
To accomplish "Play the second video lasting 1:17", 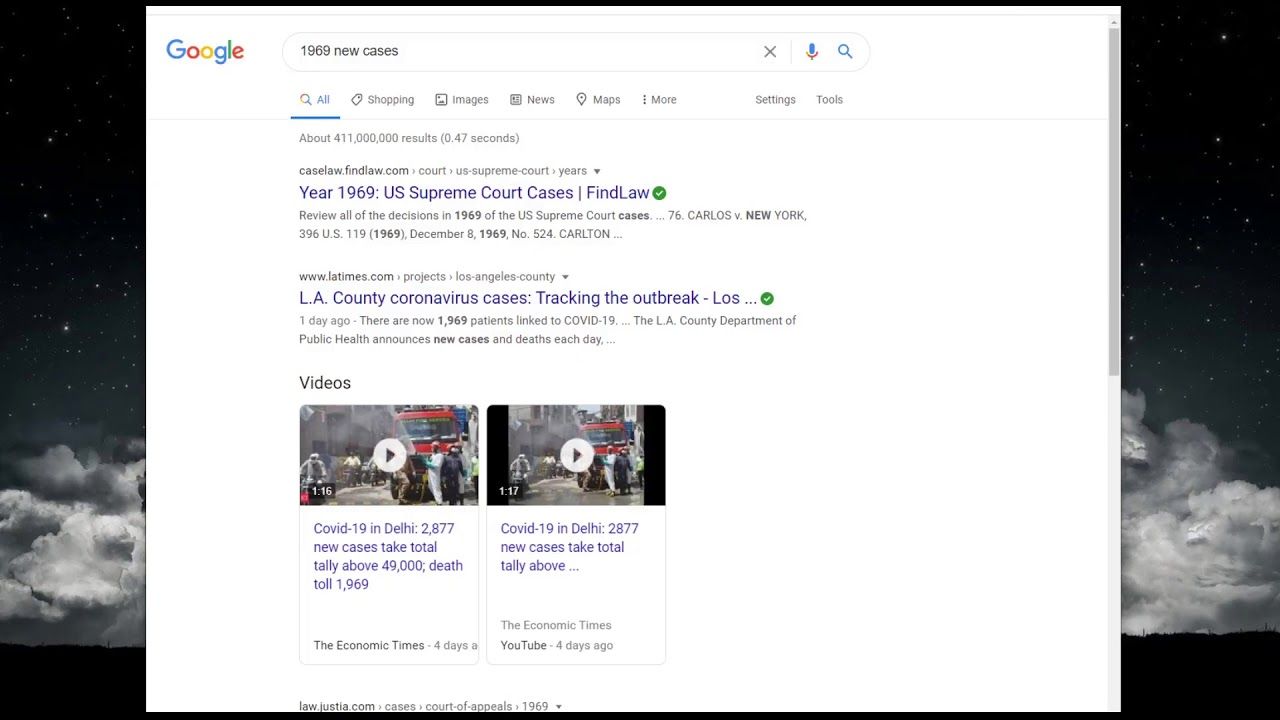I will pyautogui.click(x=576, y=456).
